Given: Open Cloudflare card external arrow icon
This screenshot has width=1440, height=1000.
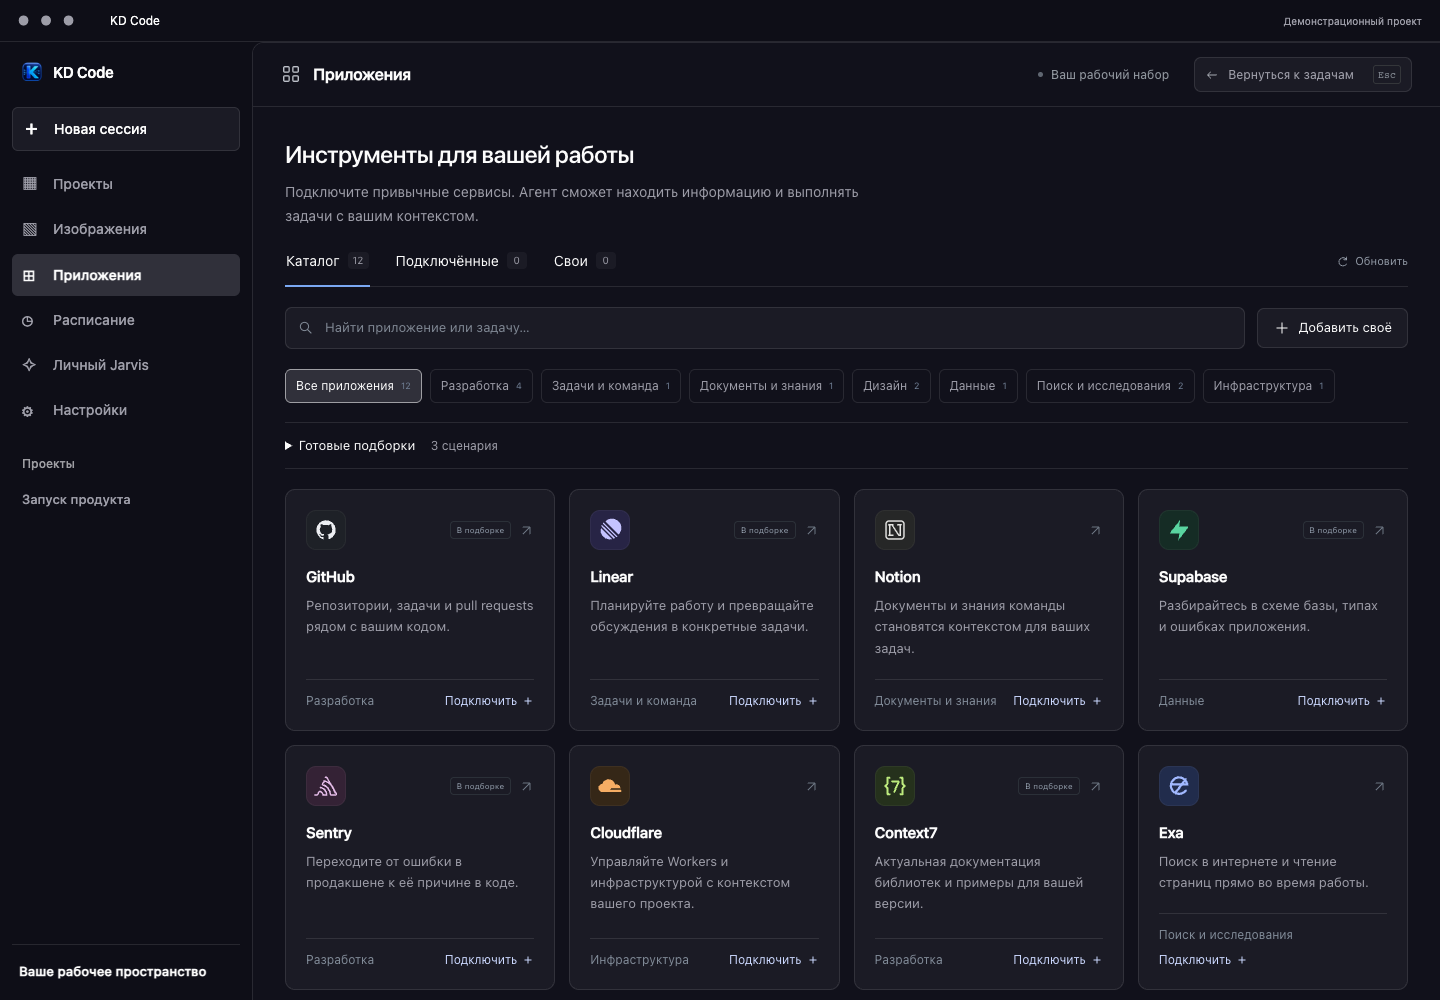Looking at the screenshot, I should pyautogui.click(x=811, y=786).
